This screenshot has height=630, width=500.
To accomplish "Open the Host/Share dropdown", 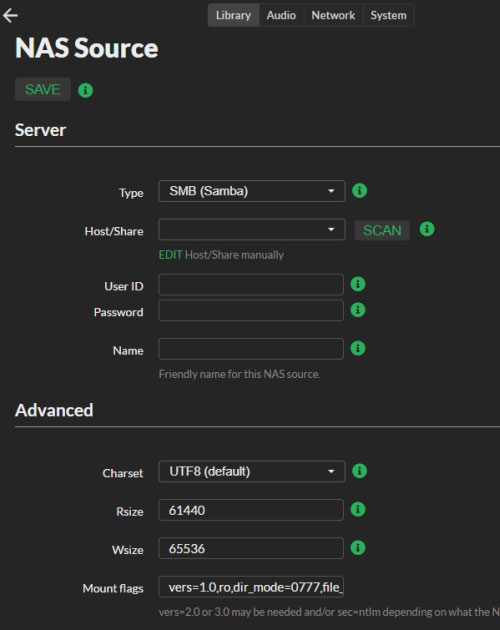I will tap(252, 229).
